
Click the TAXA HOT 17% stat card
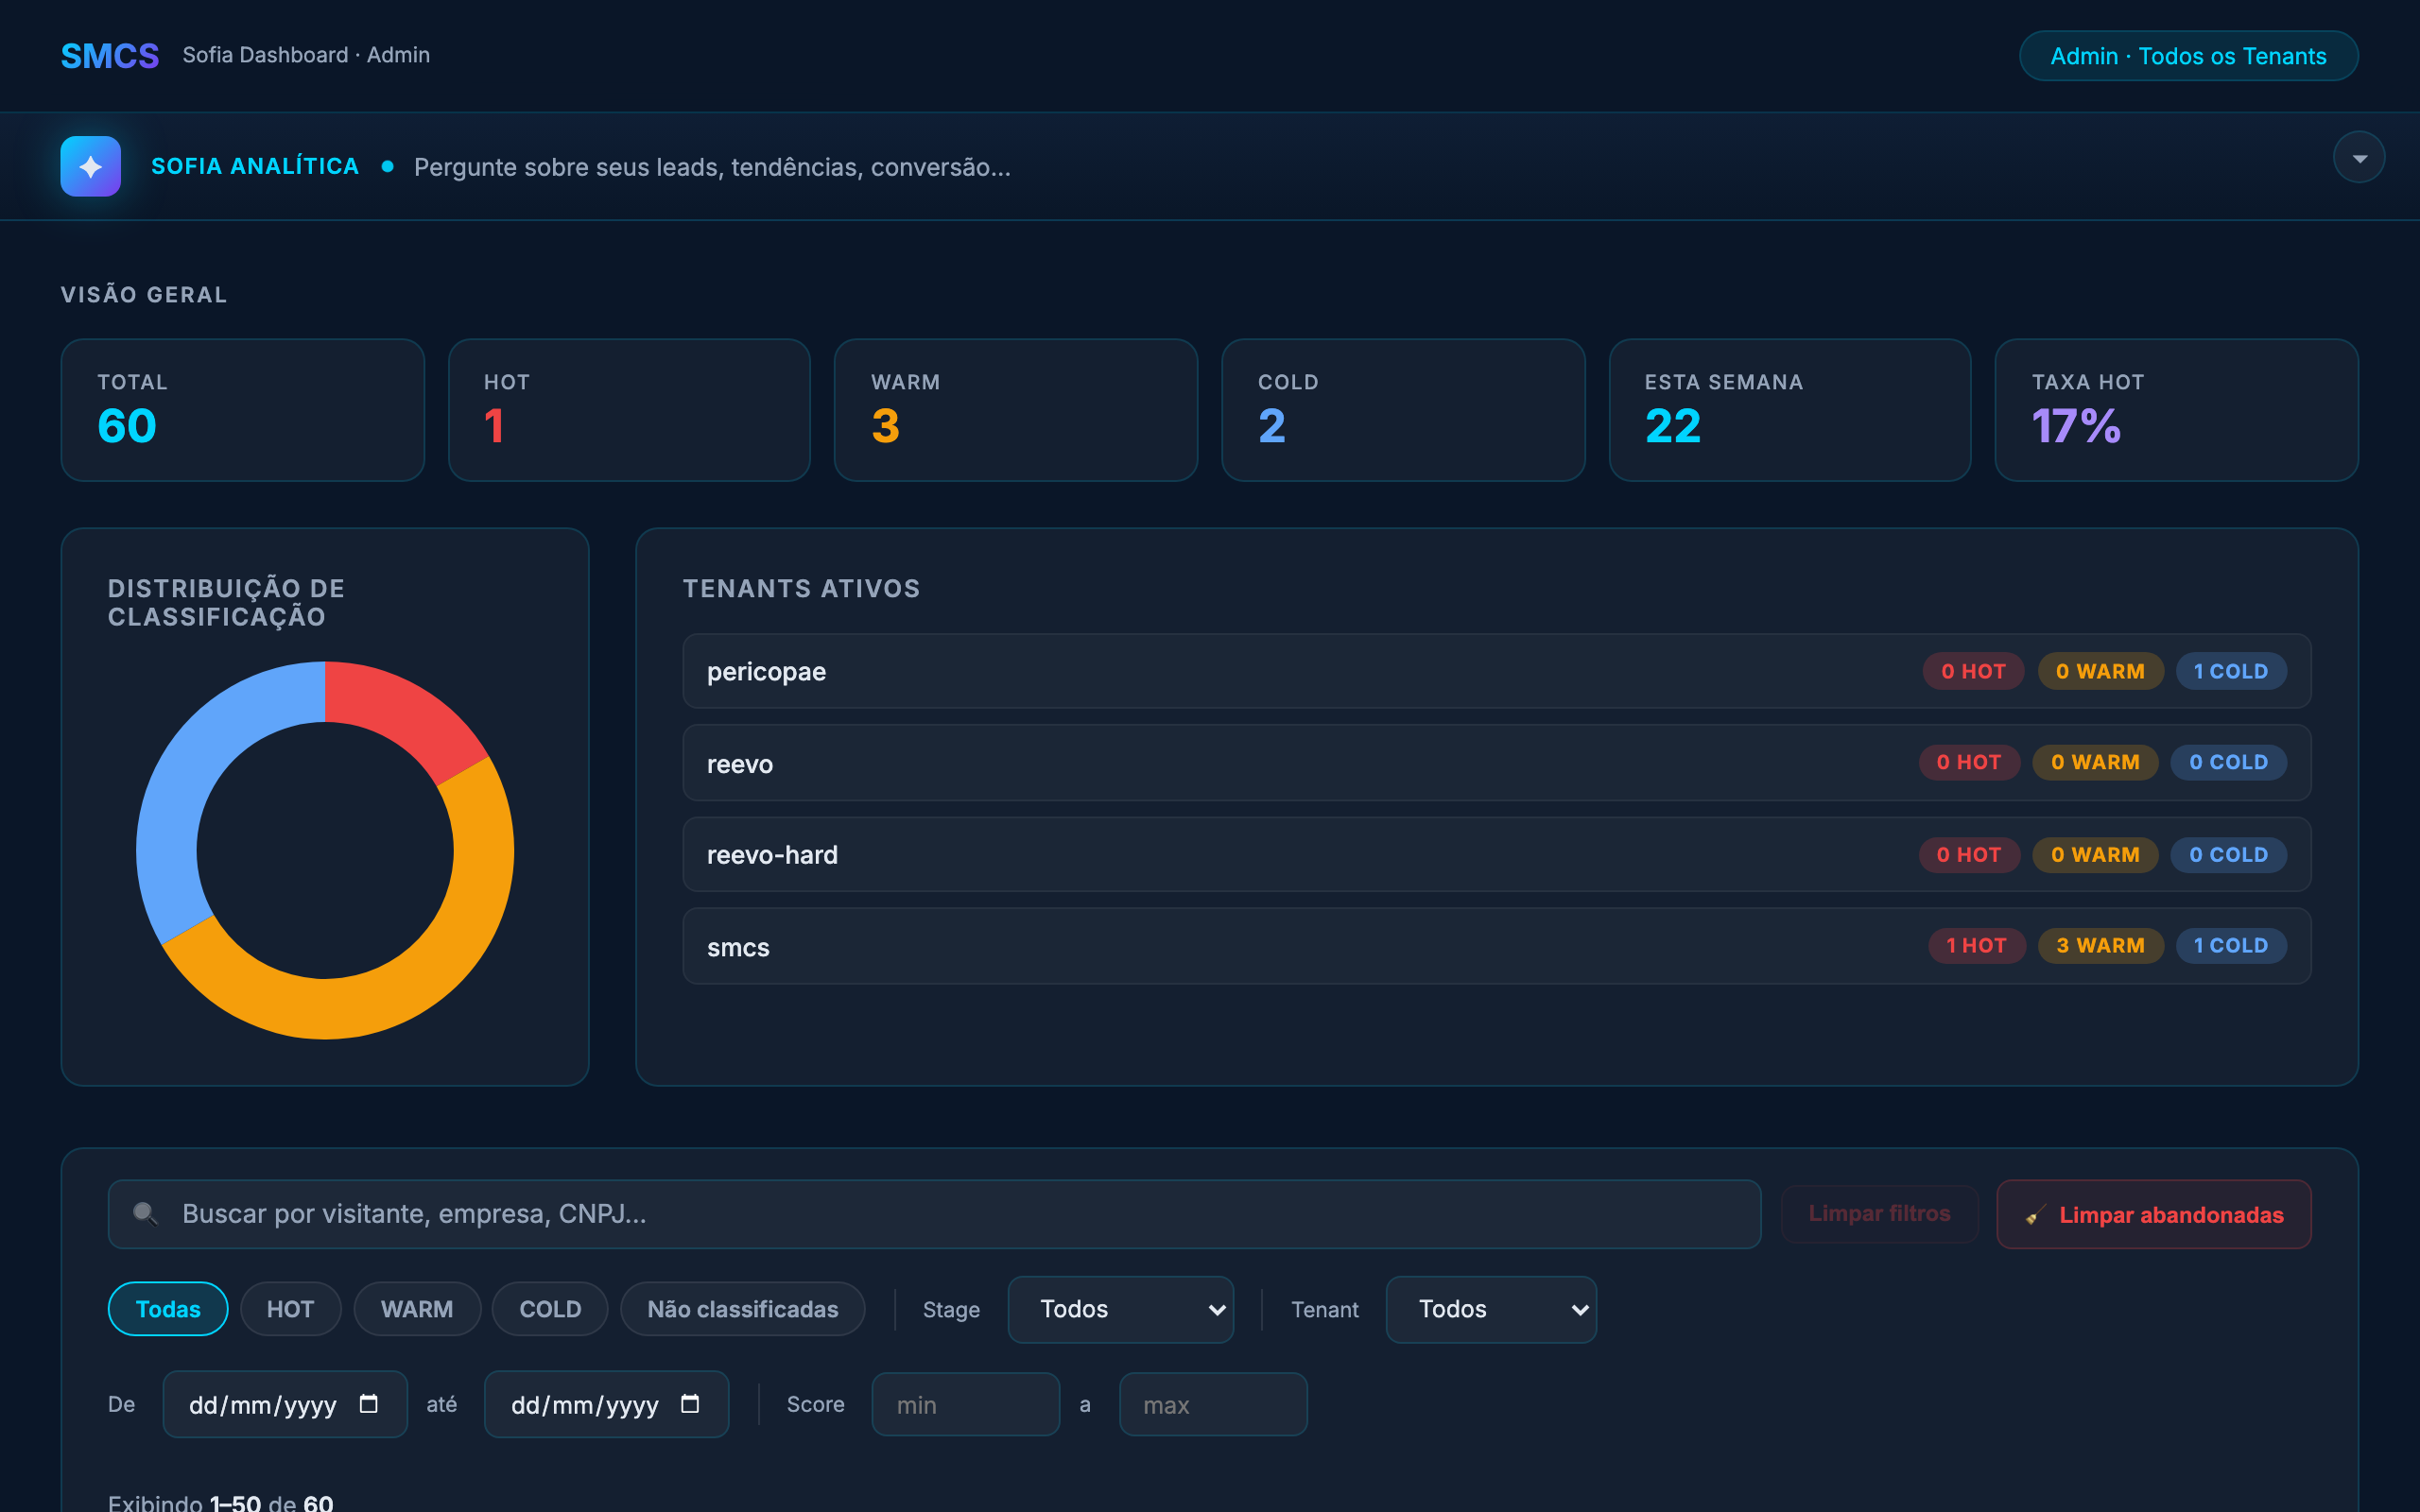(2177, 410)
